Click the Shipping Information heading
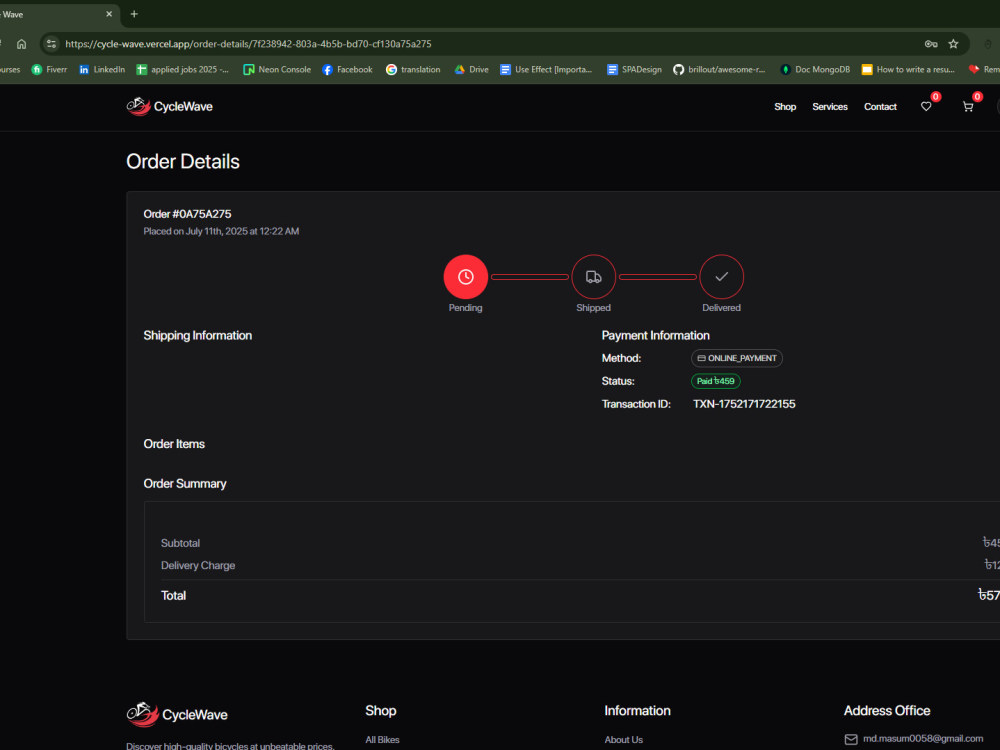 198,335
